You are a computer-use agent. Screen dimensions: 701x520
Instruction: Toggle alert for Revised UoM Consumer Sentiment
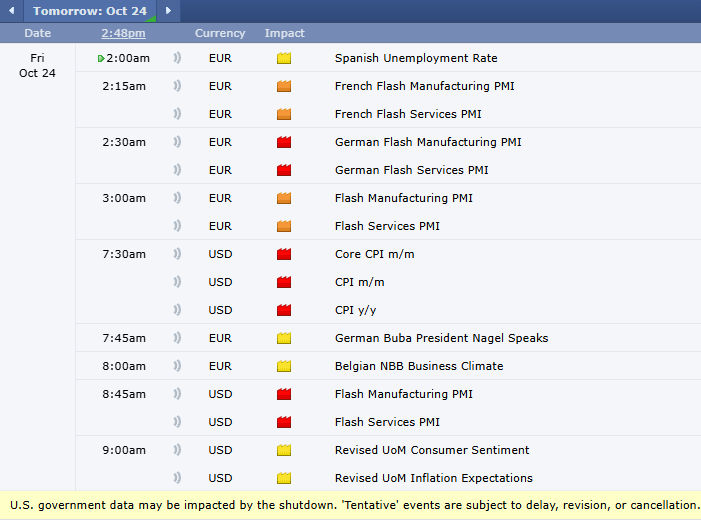pyautogui.click(x=178, y=450)
